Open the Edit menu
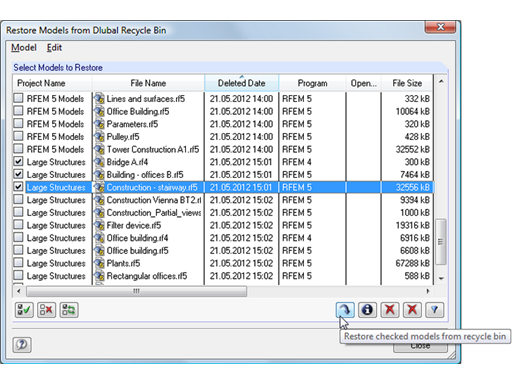This screenshot has width=512, height=385. coord(54,48)
